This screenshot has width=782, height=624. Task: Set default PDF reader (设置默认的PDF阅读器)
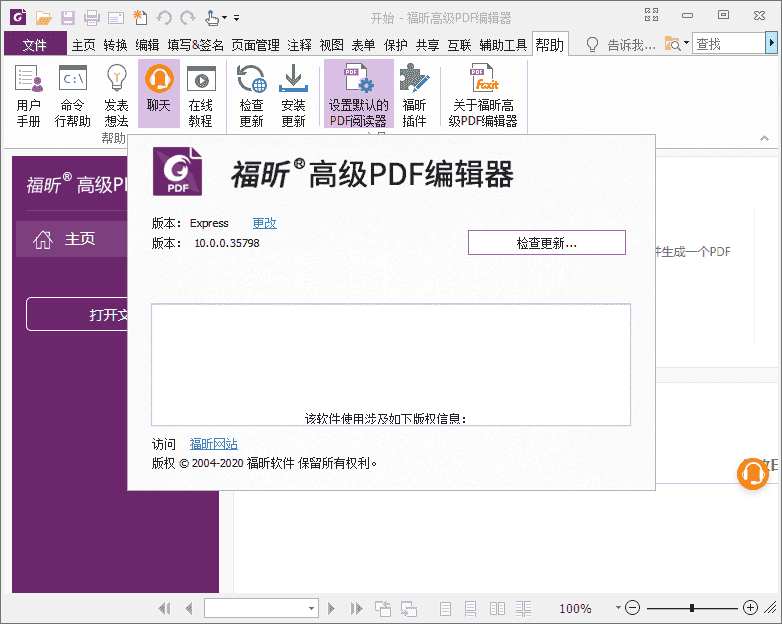tap(359, 94)
